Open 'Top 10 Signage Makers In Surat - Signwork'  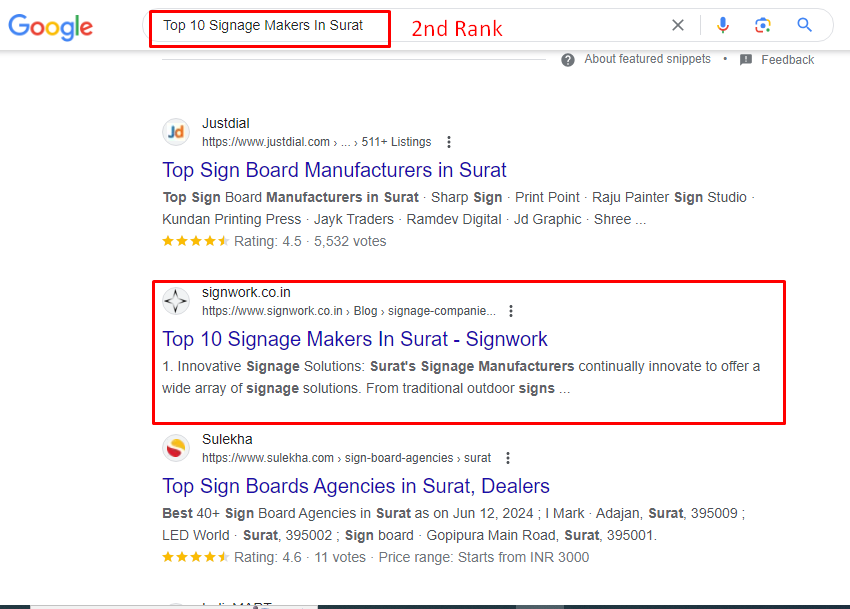pyautogui.click(x=355, y=339)
